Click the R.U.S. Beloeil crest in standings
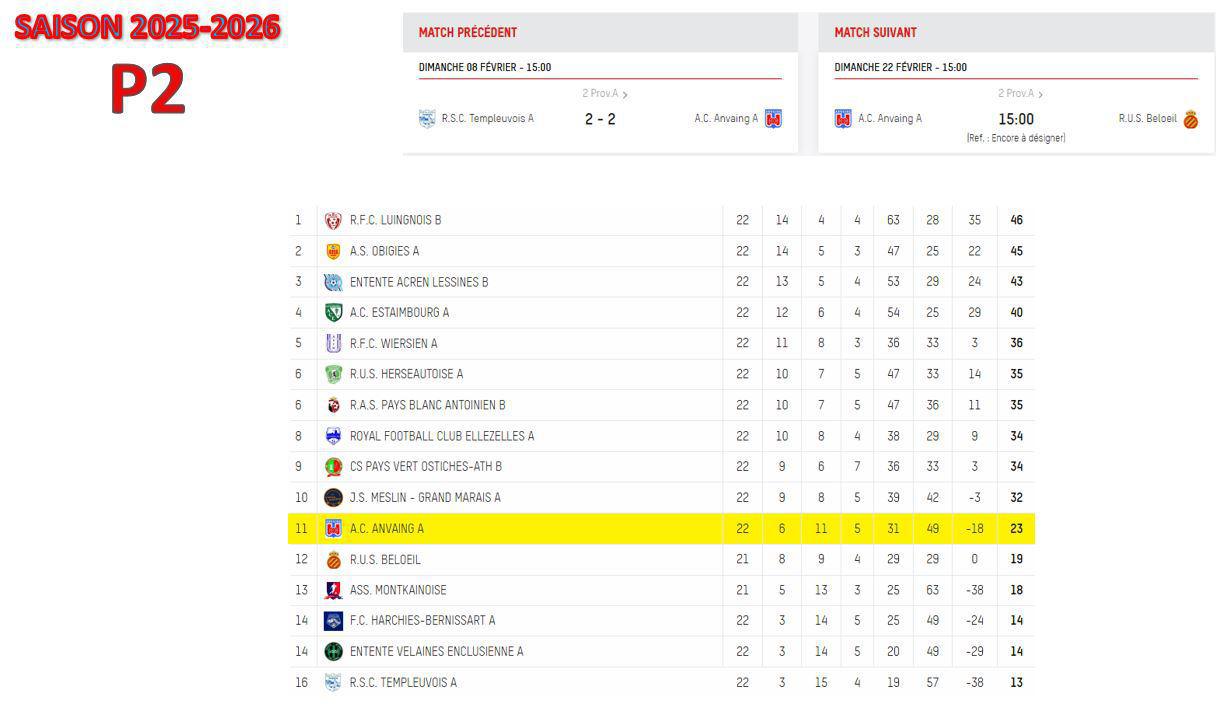The image size is (1228, 719). coord(333,559)
